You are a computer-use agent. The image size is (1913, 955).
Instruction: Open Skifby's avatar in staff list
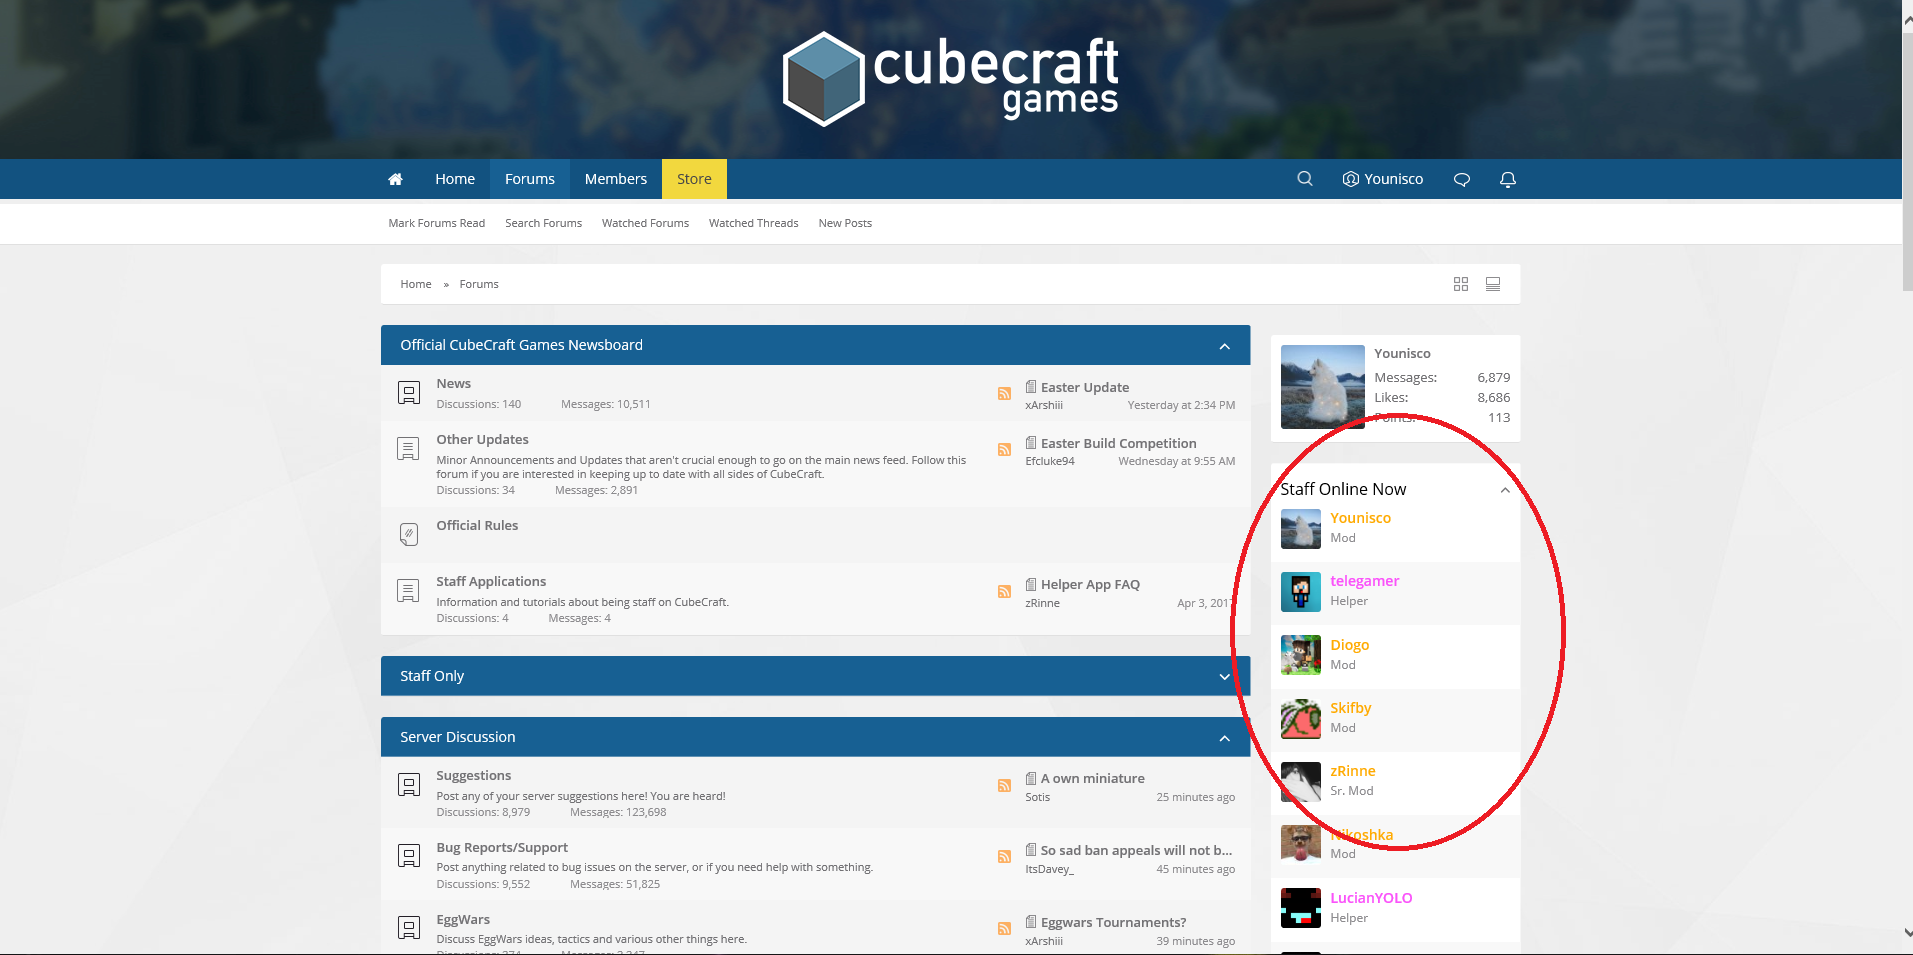1301,719
